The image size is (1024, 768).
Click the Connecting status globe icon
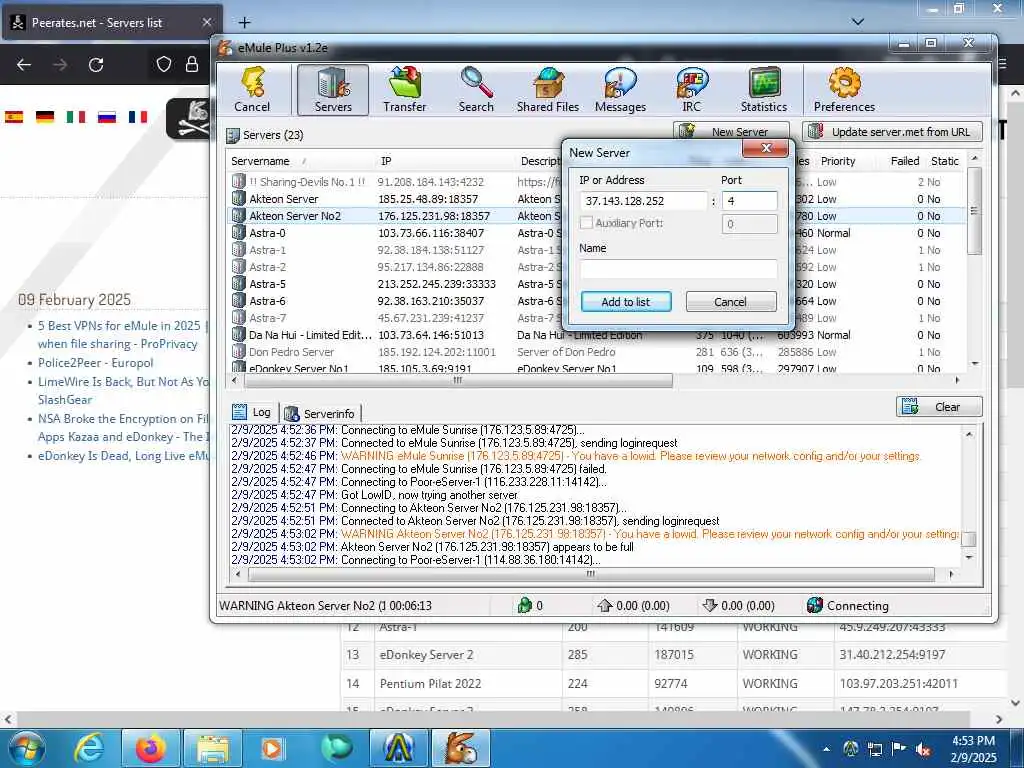pyautogui.click(x=814, y=605)
